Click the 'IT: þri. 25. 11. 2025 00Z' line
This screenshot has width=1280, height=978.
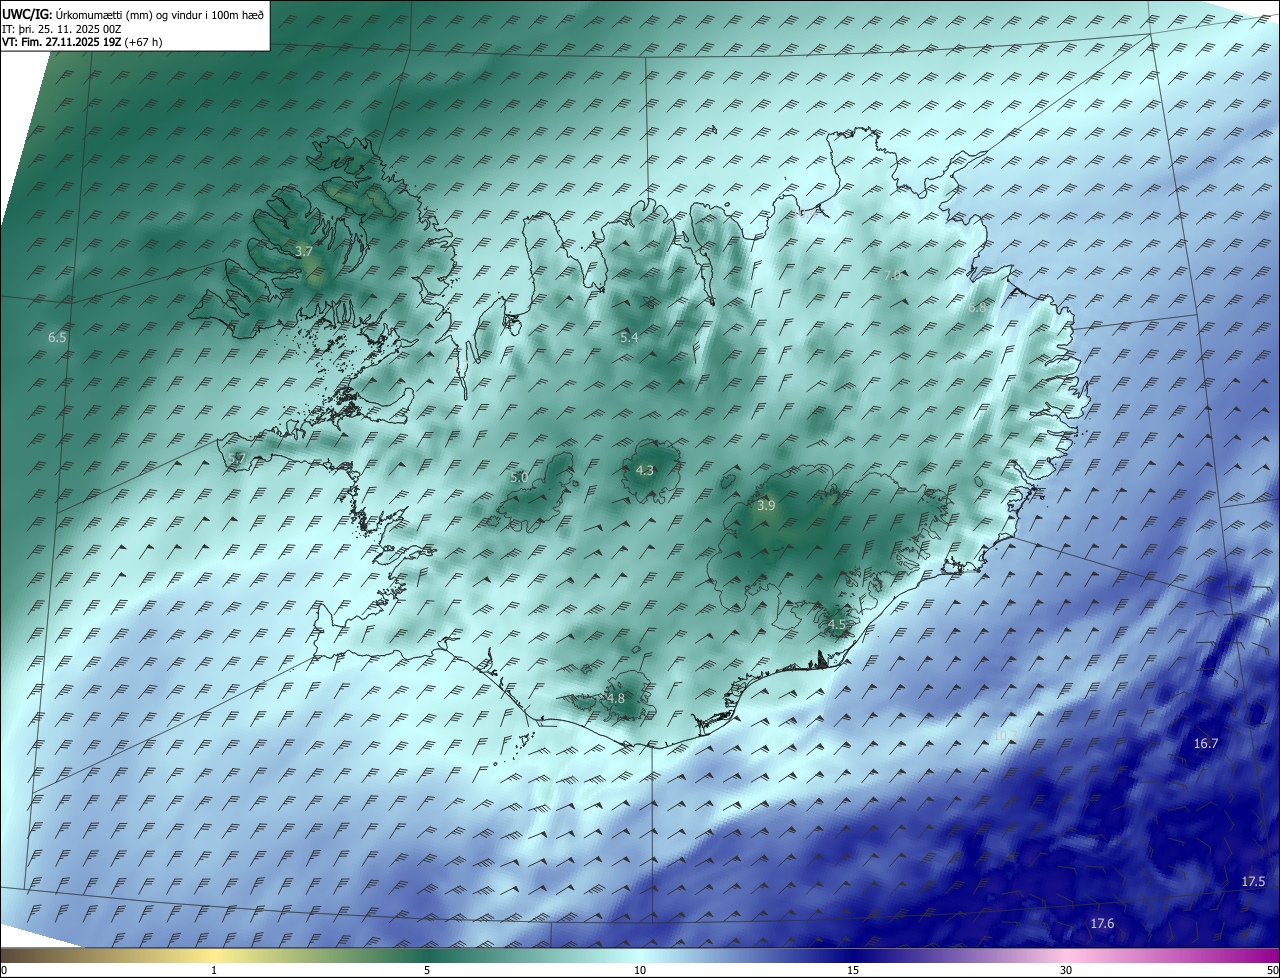tap(62, 29)
